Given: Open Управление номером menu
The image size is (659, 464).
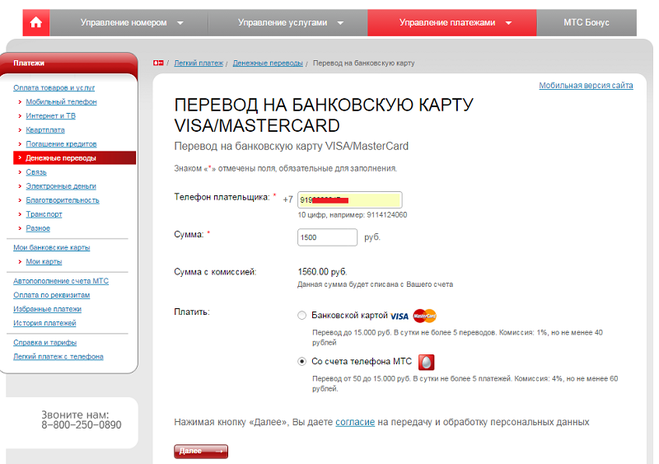Looking at the screenshot, I should click(x=129, y=23).
